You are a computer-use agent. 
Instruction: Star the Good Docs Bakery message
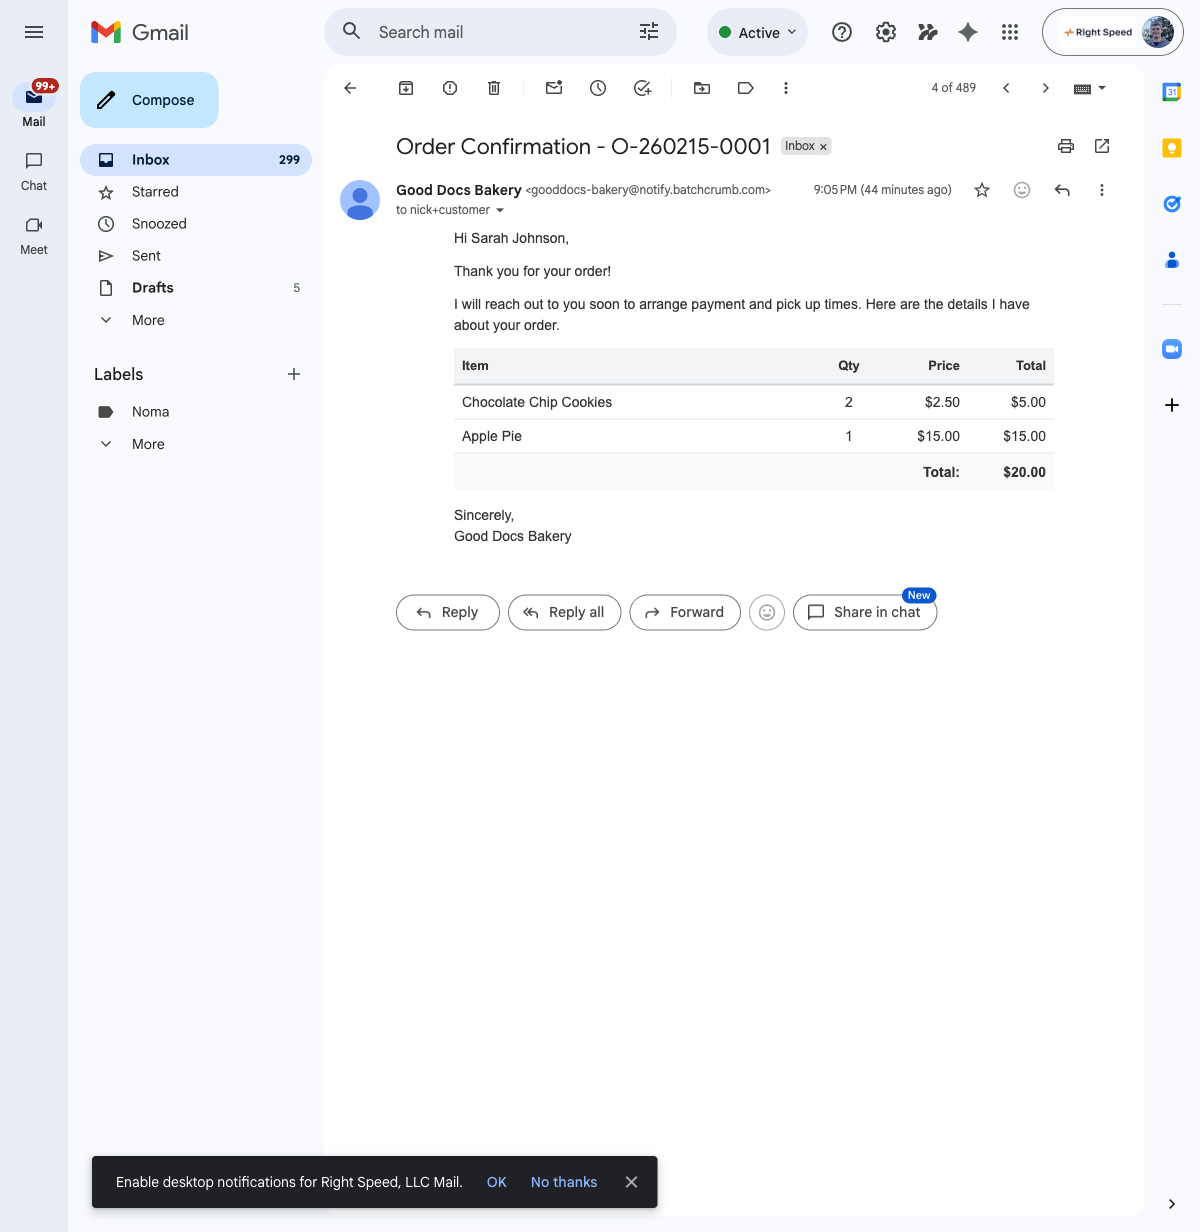pyautogui.click(x=982, y=190)
